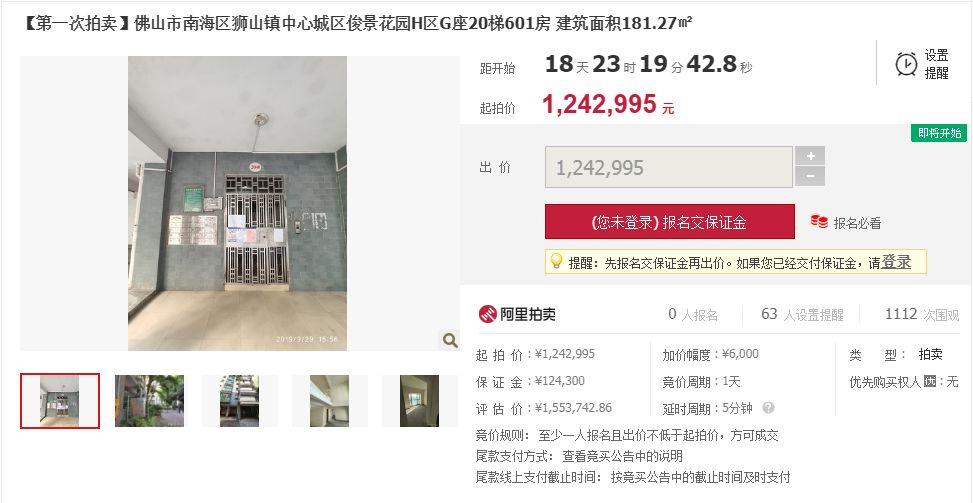Click the alarm clock reminder icon
The image size is (973, 503).
(x=906, y=64)
